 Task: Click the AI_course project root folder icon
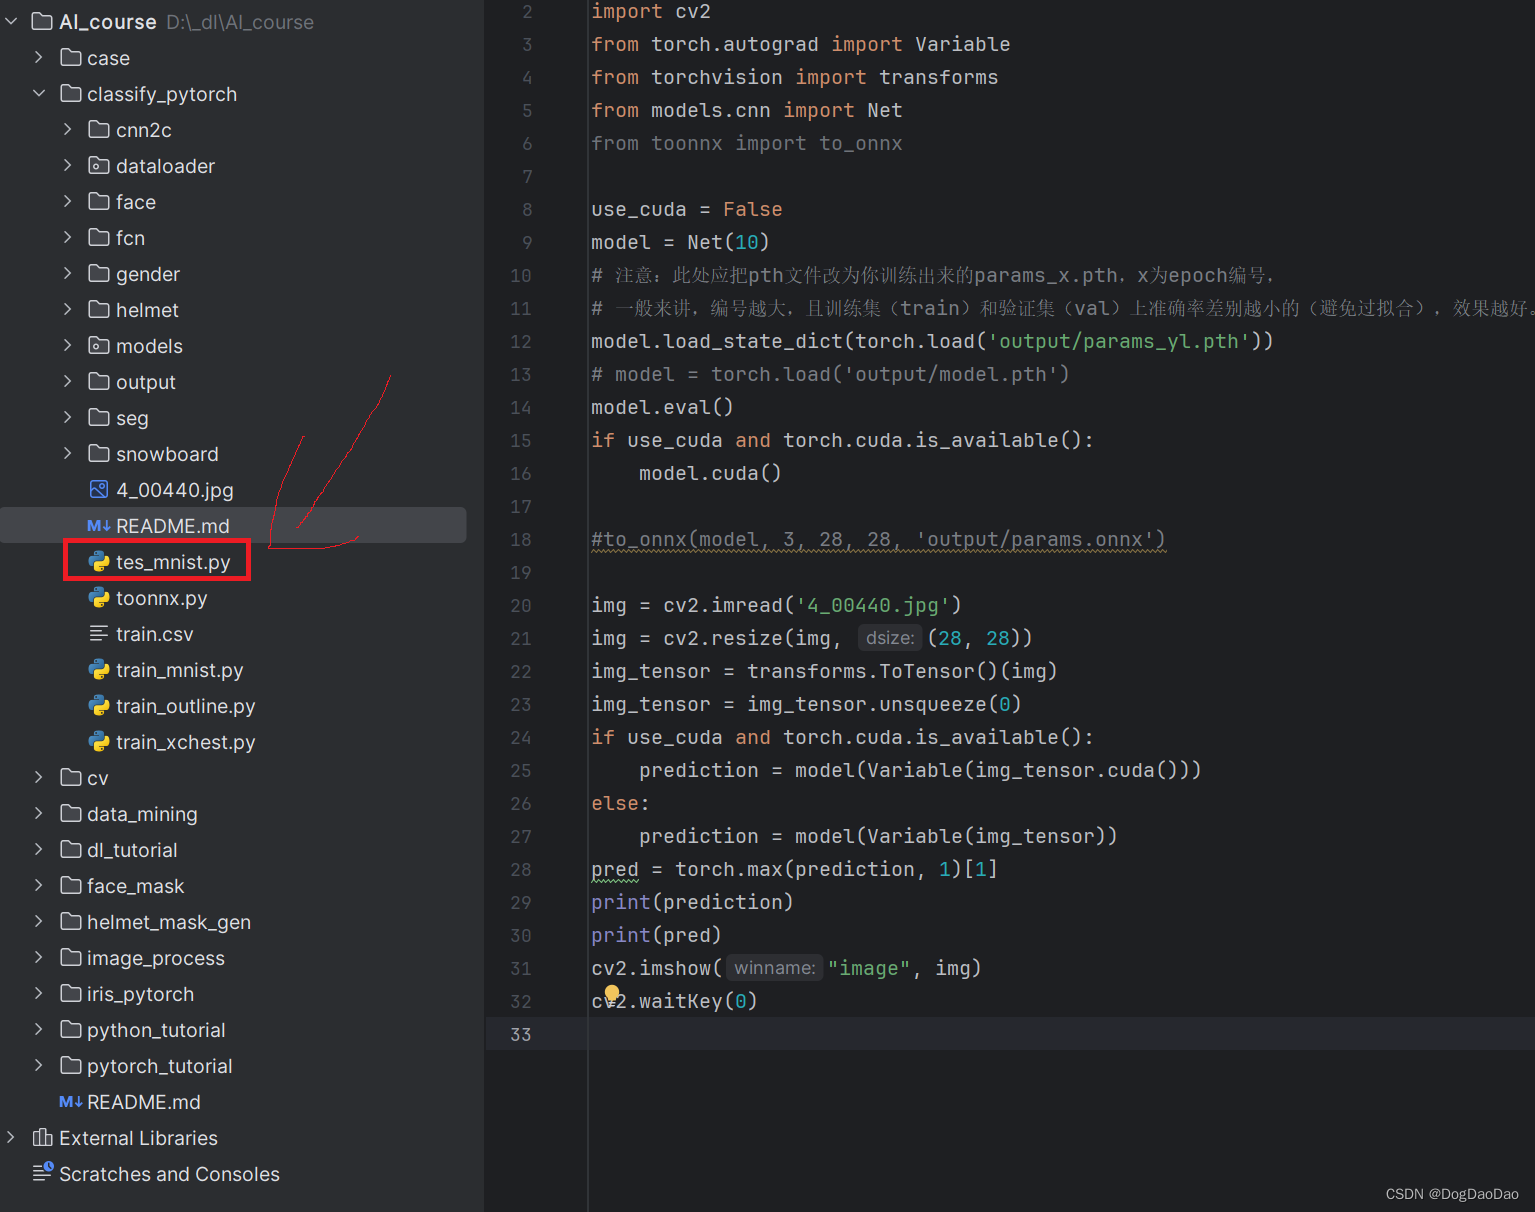[42, 21]
